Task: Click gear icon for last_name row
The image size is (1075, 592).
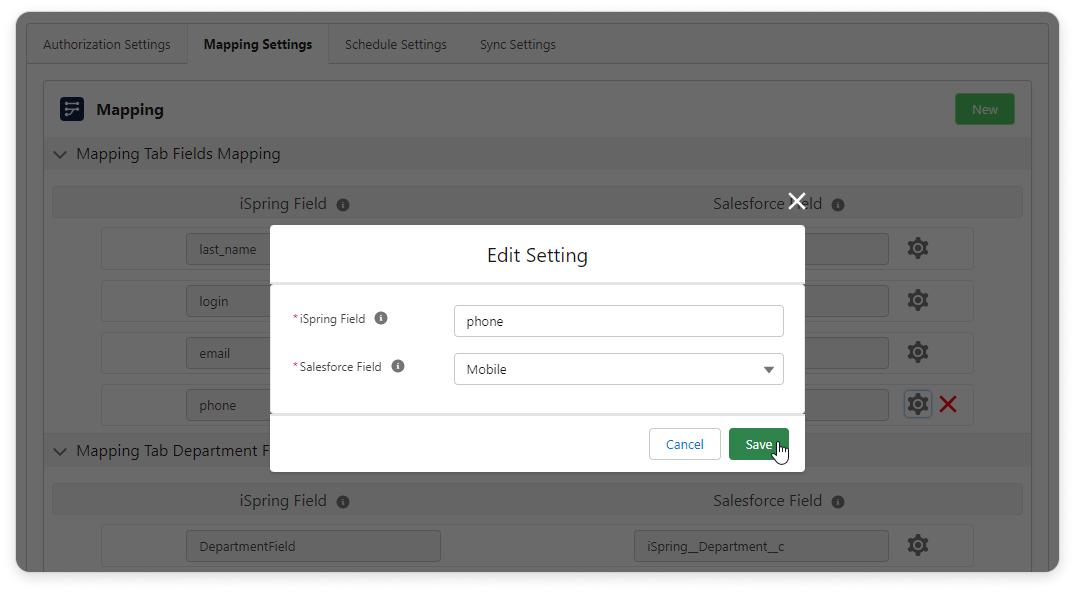Action: pos(917,249)
